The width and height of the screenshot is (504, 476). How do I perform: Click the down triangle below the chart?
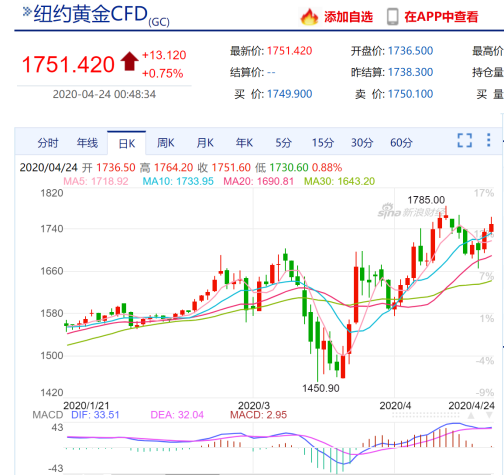pos(489,415)
